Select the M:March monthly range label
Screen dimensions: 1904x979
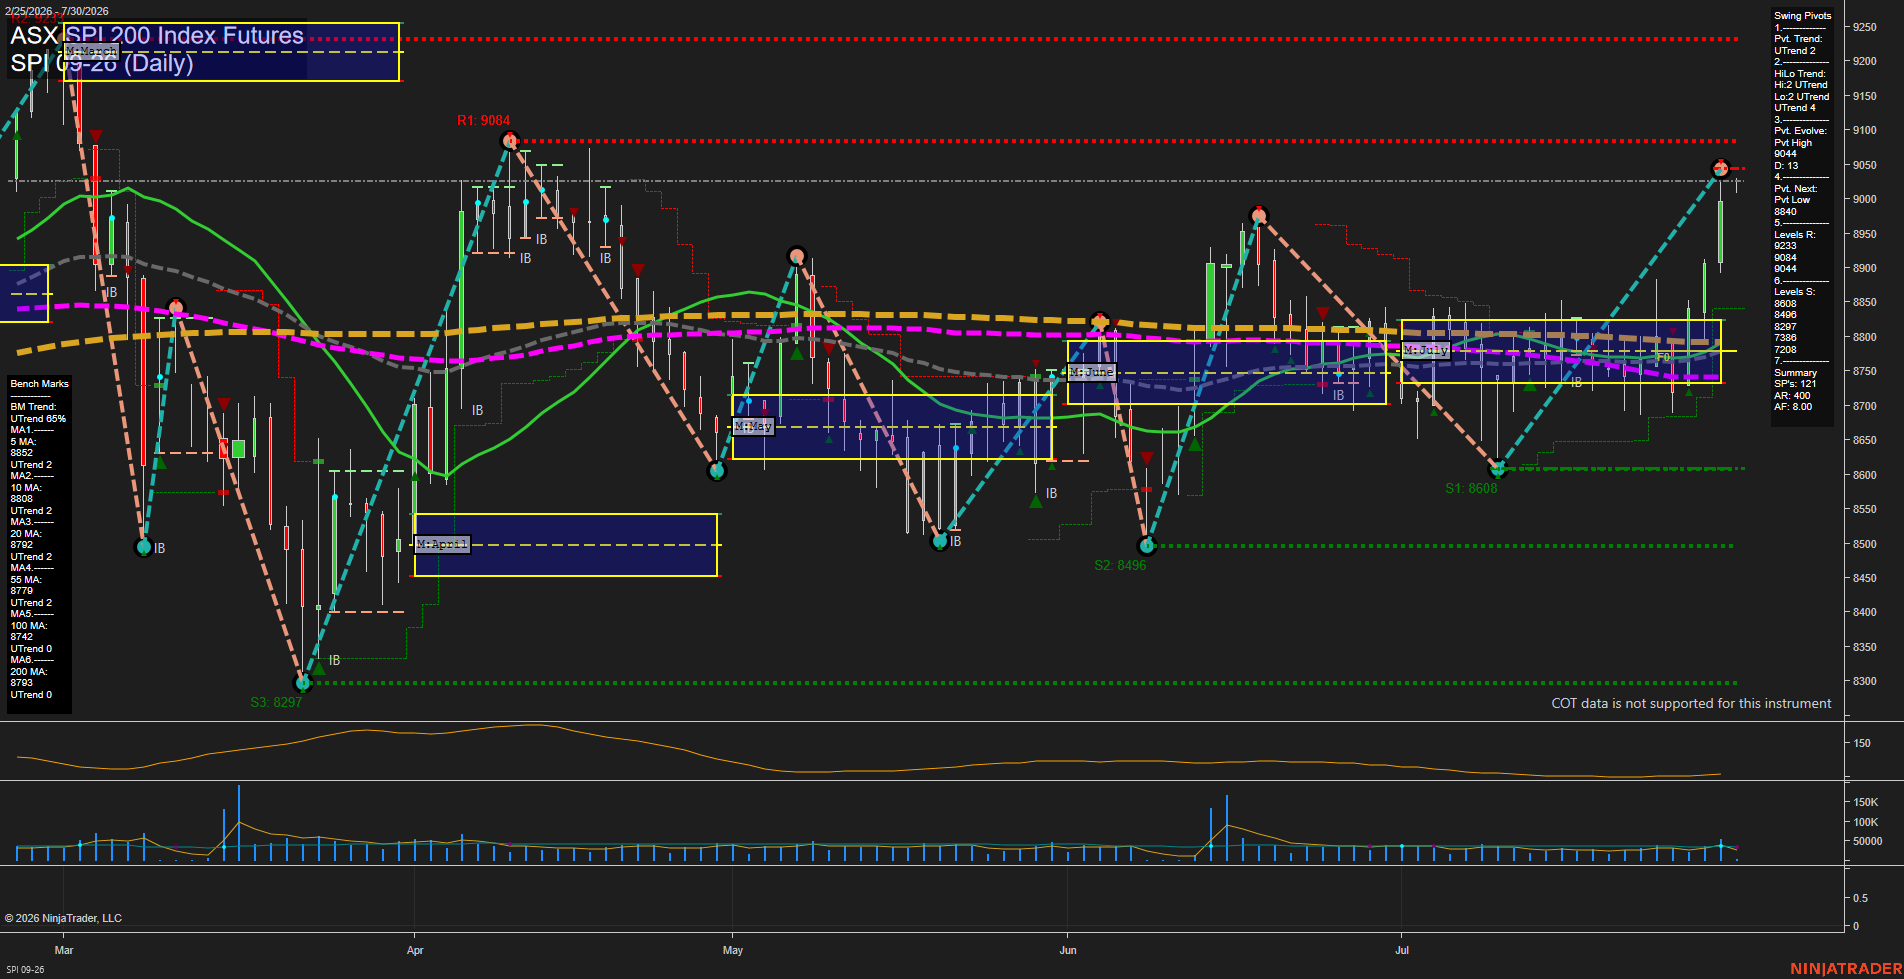point(91,51)
